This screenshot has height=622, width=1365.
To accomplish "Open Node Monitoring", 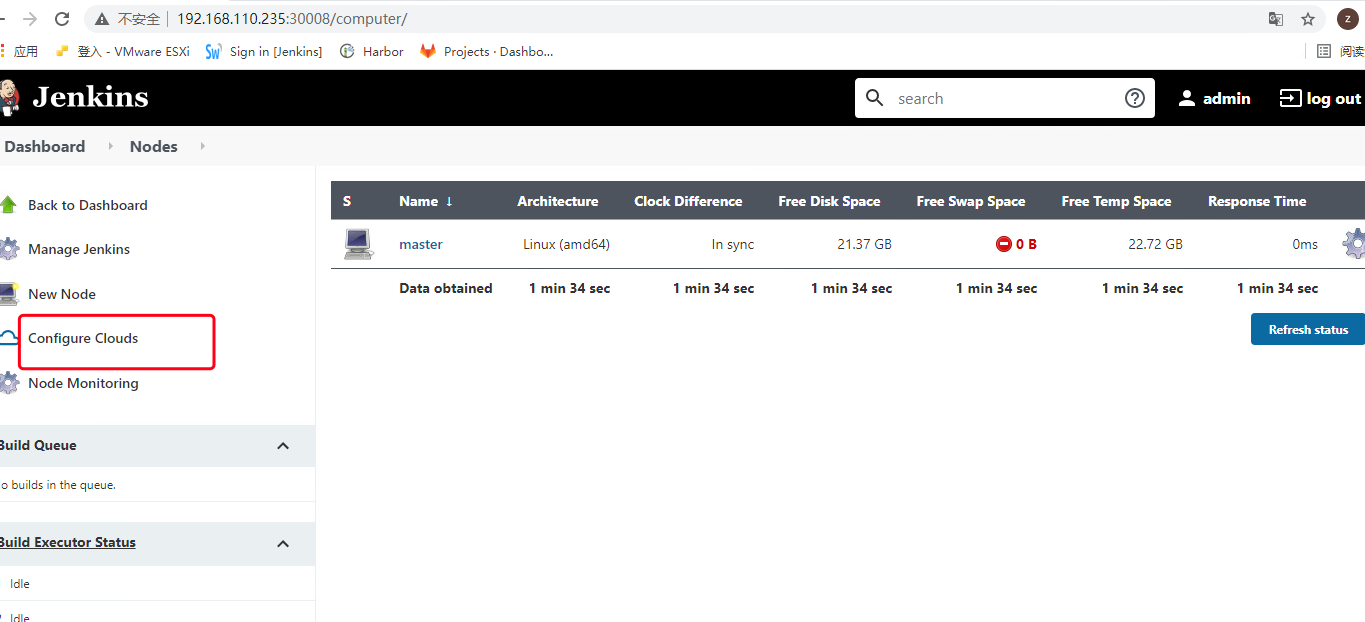I will click(x=83, y=383).
